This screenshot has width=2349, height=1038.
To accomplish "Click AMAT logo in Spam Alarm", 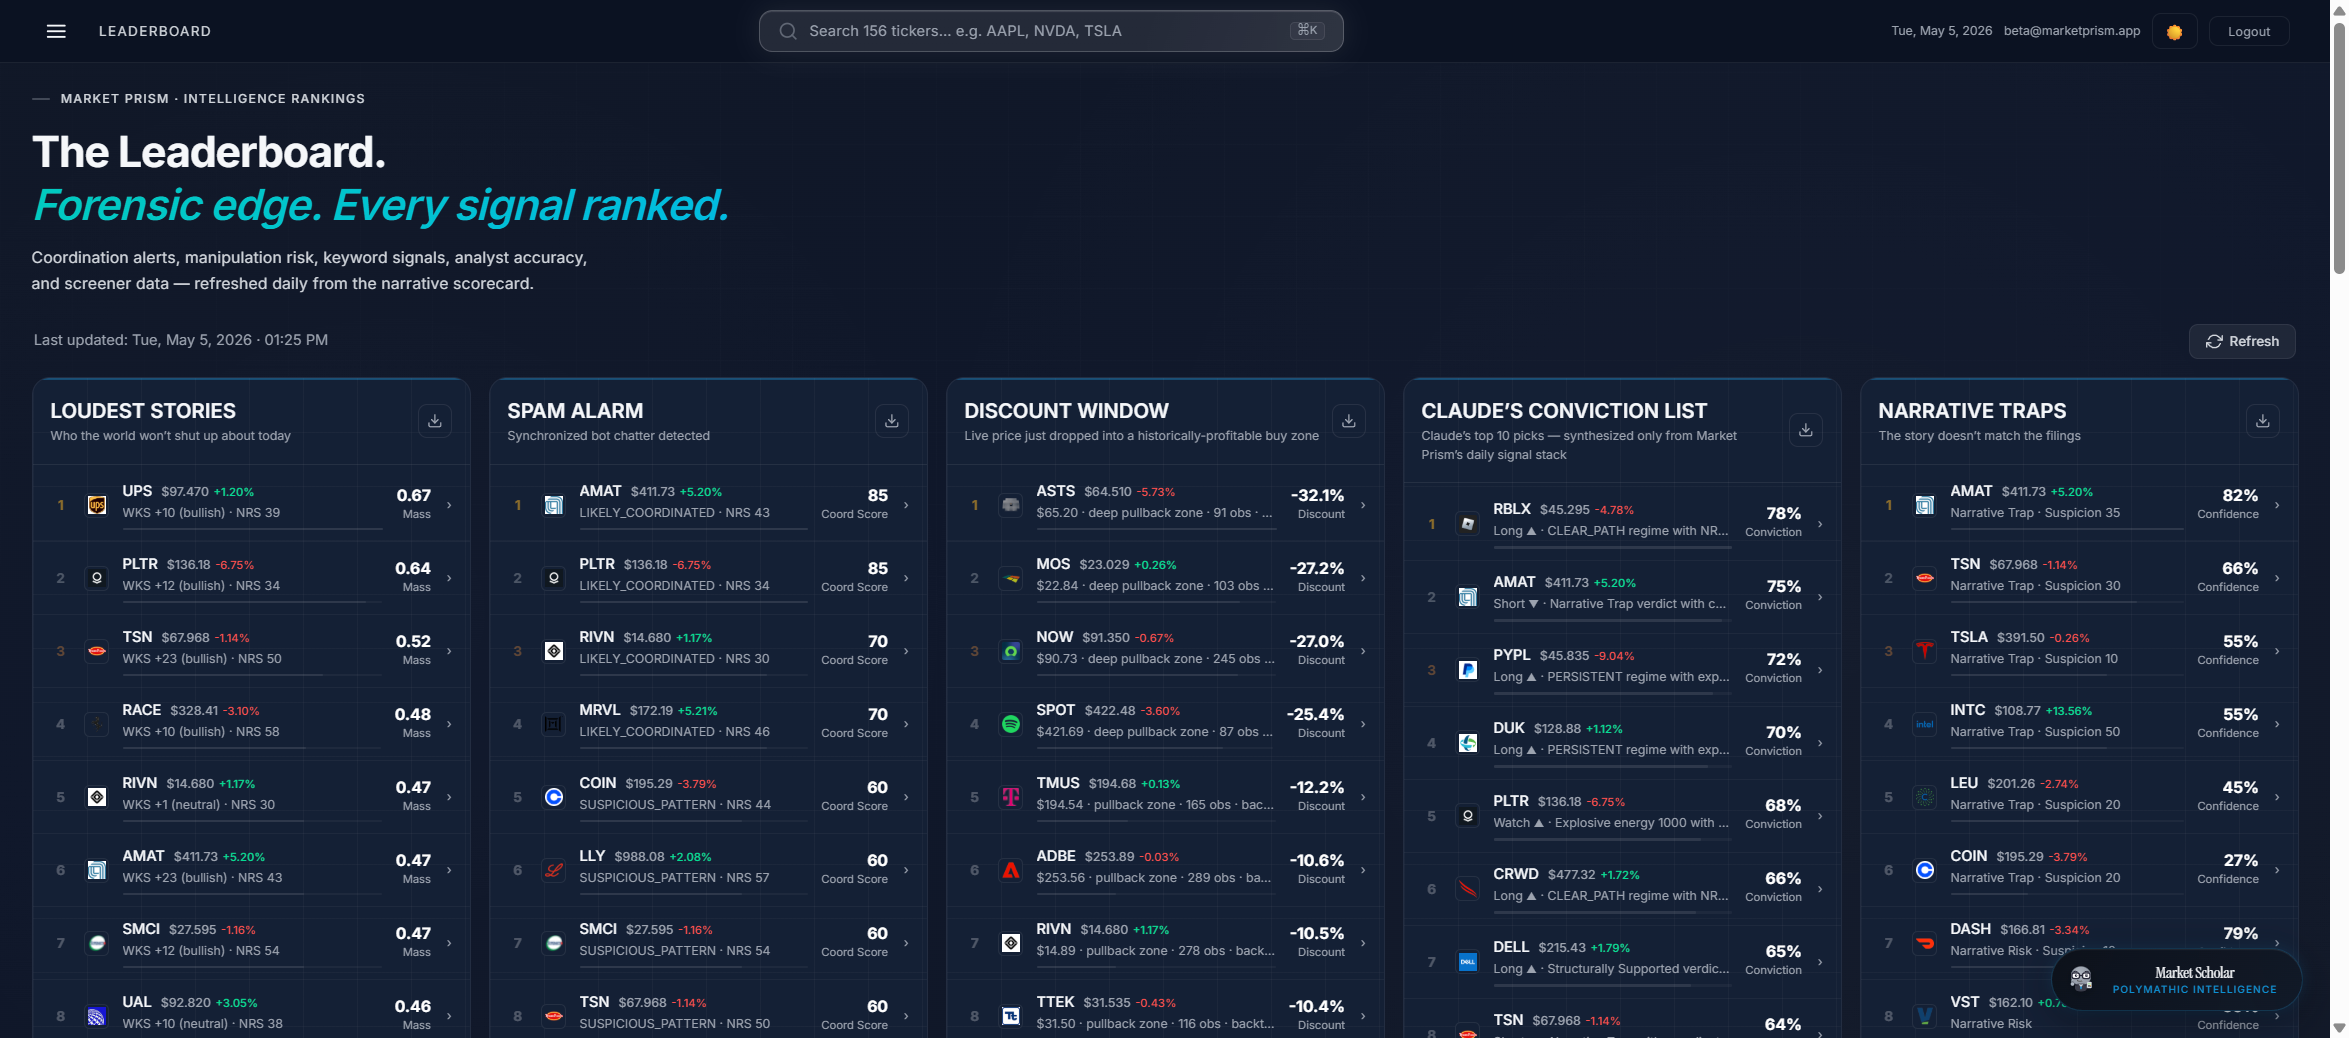I will click(554, 505).
